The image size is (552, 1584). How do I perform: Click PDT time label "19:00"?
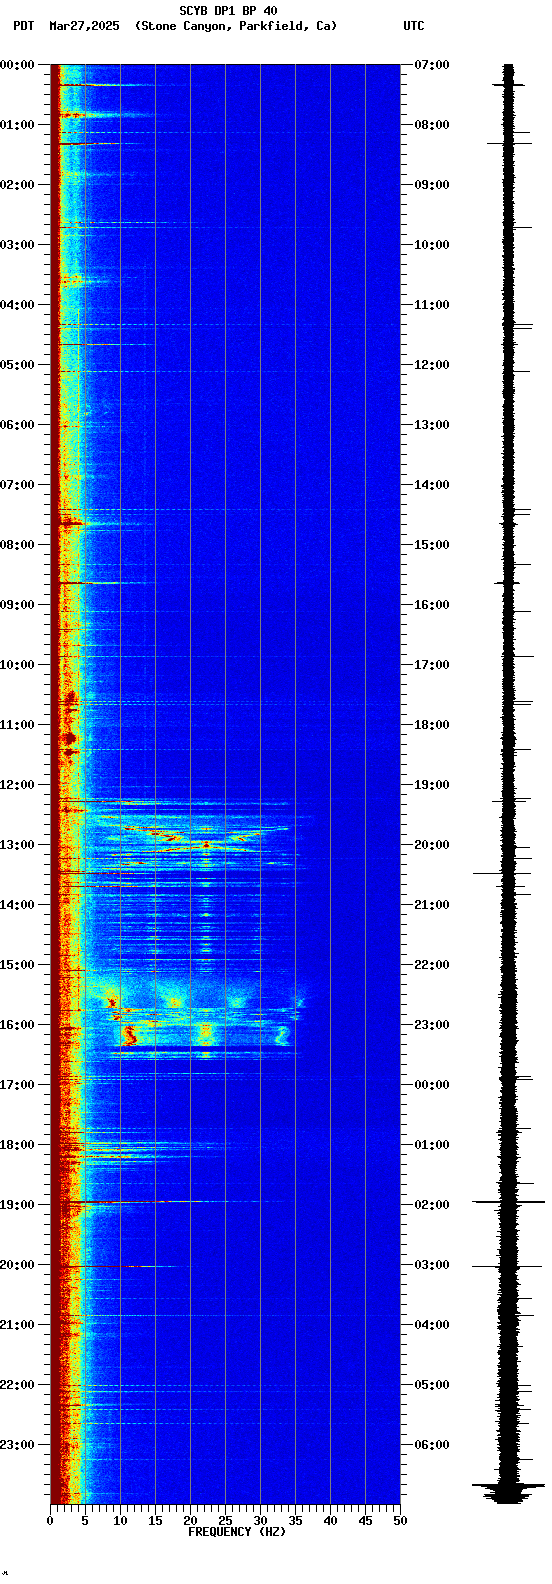coord(17,1205)
